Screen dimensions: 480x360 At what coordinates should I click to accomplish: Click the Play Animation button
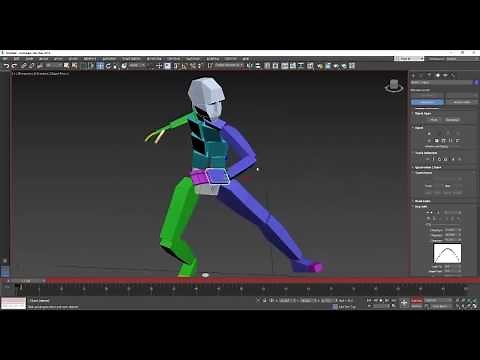381,300
